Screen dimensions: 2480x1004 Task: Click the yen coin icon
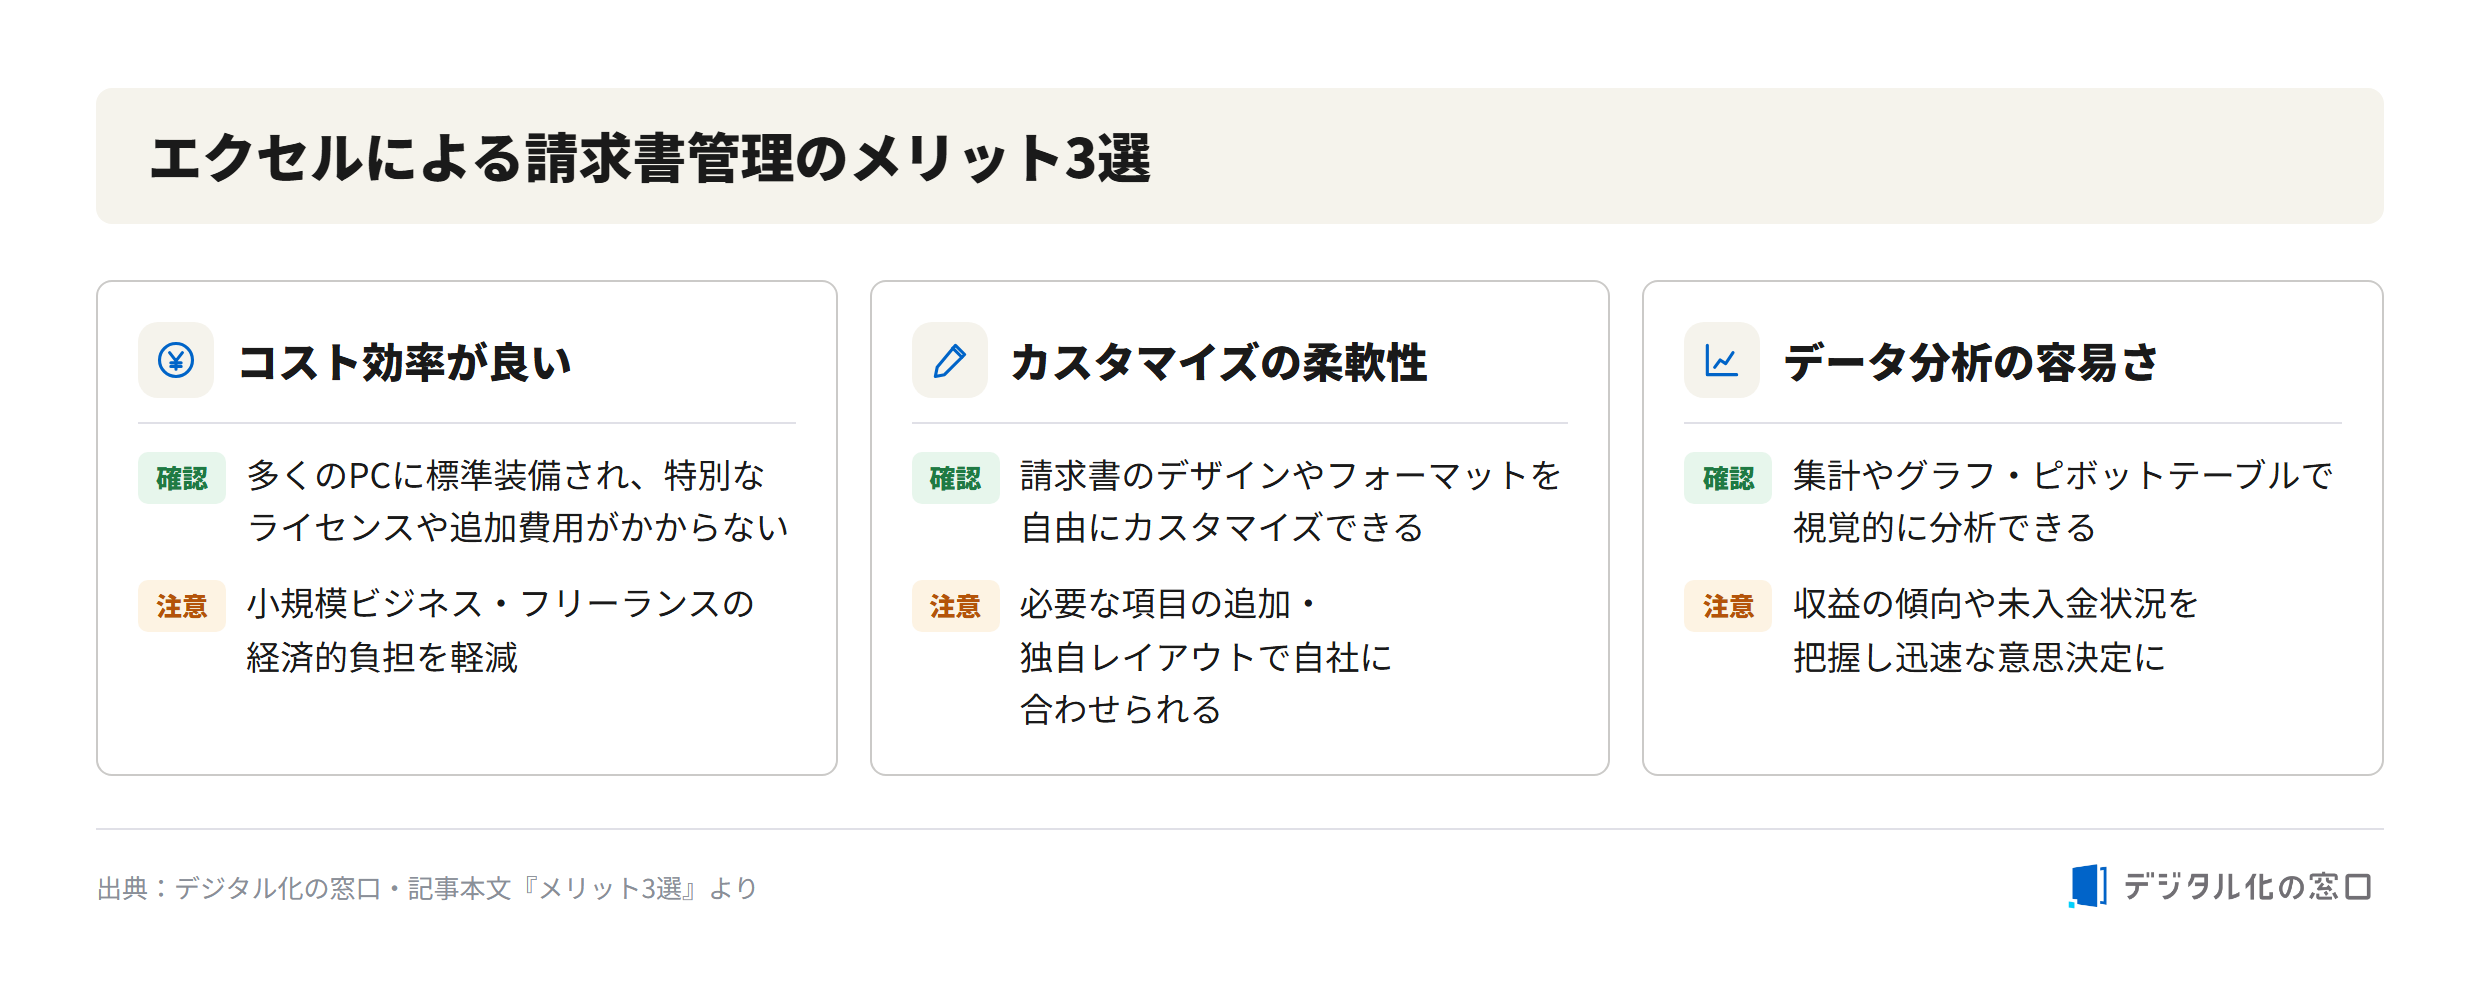coord(176,360)
